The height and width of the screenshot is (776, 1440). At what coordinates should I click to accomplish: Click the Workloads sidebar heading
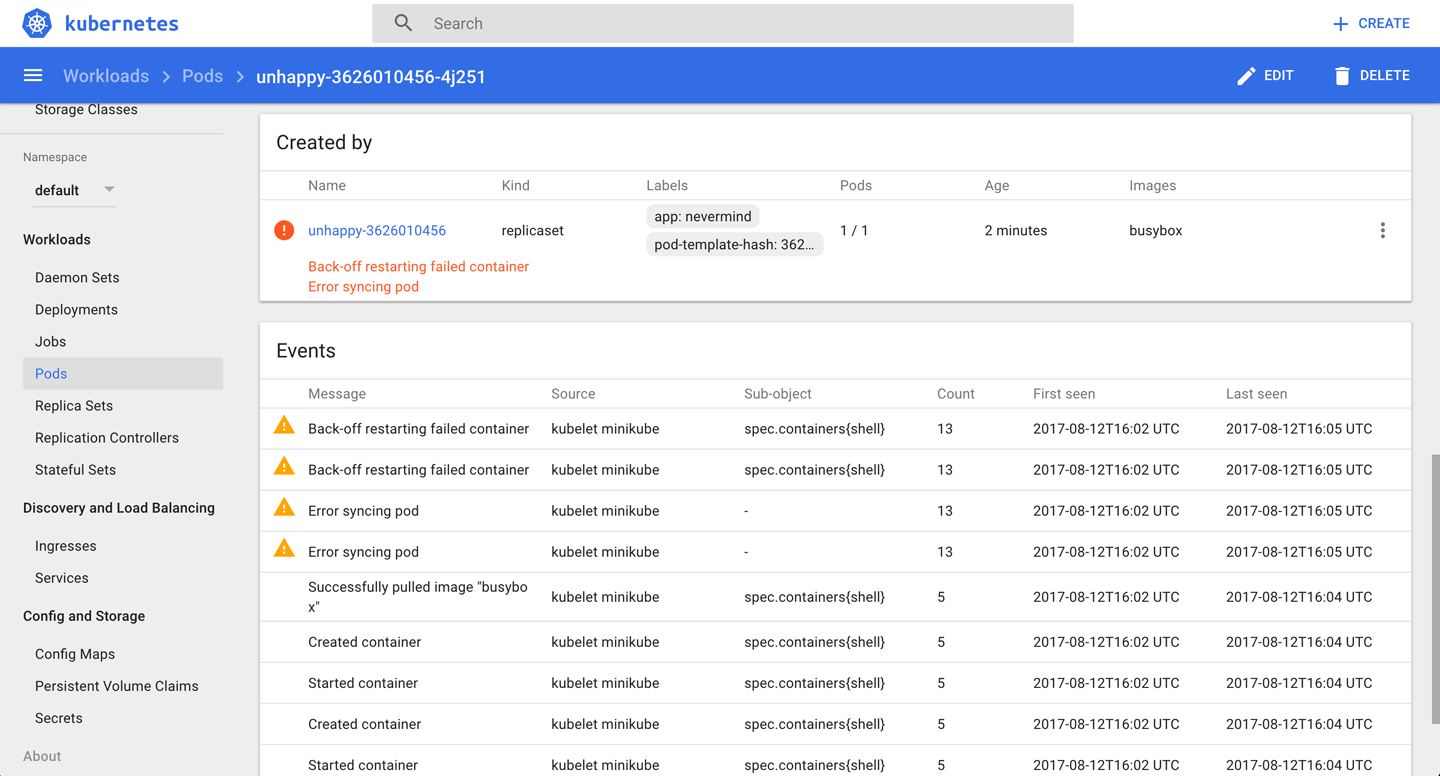(57, 239)
